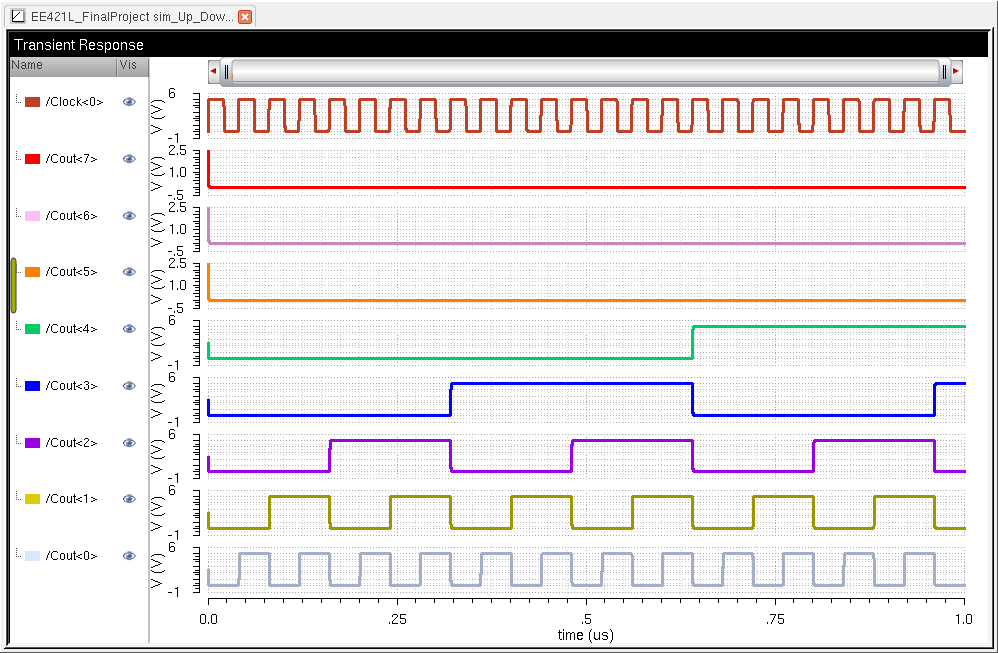Click the Vis column header
The width and height of the screenshot is (998, 653).
[128, 65]
